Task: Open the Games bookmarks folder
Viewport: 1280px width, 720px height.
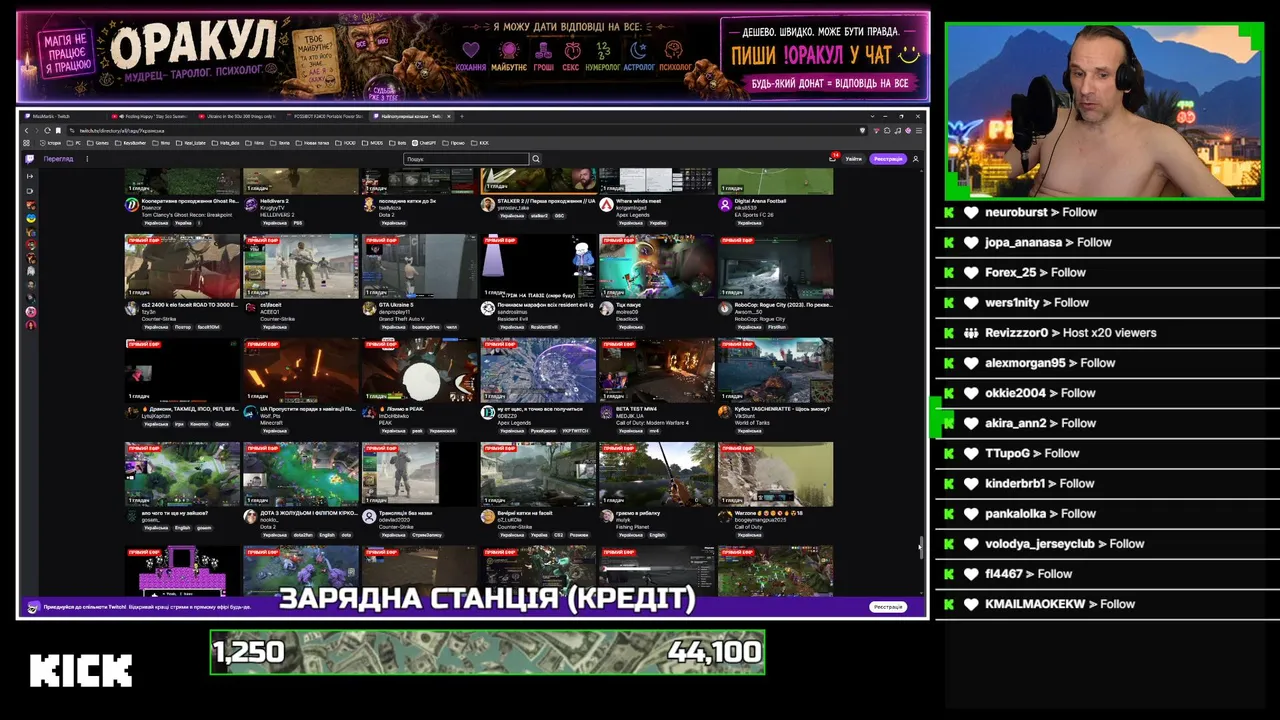Action: click(x=100, y=143)
